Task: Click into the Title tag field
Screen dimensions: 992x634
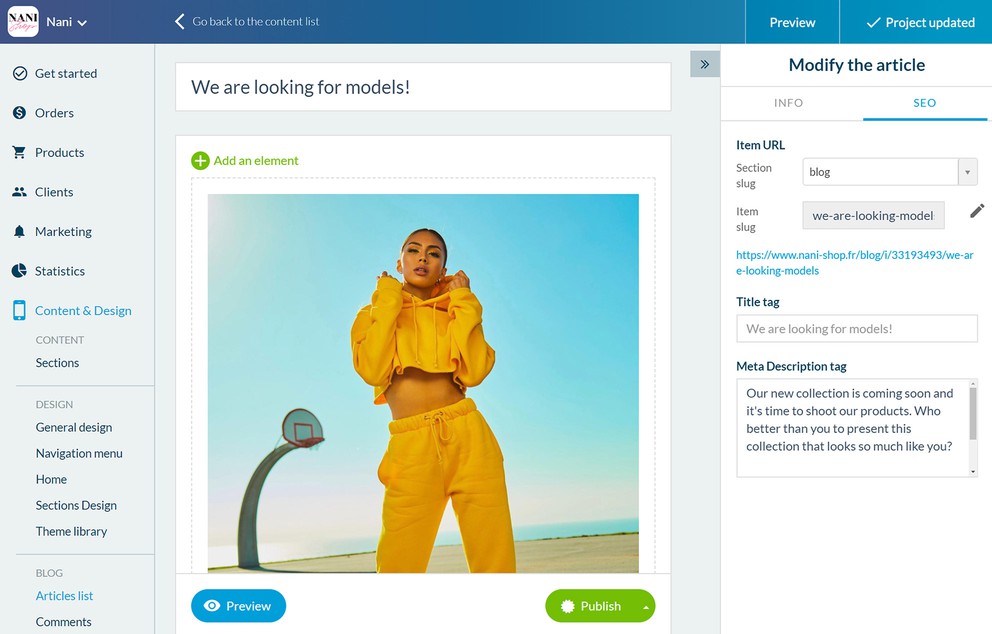Action: (x=857, y=328)
